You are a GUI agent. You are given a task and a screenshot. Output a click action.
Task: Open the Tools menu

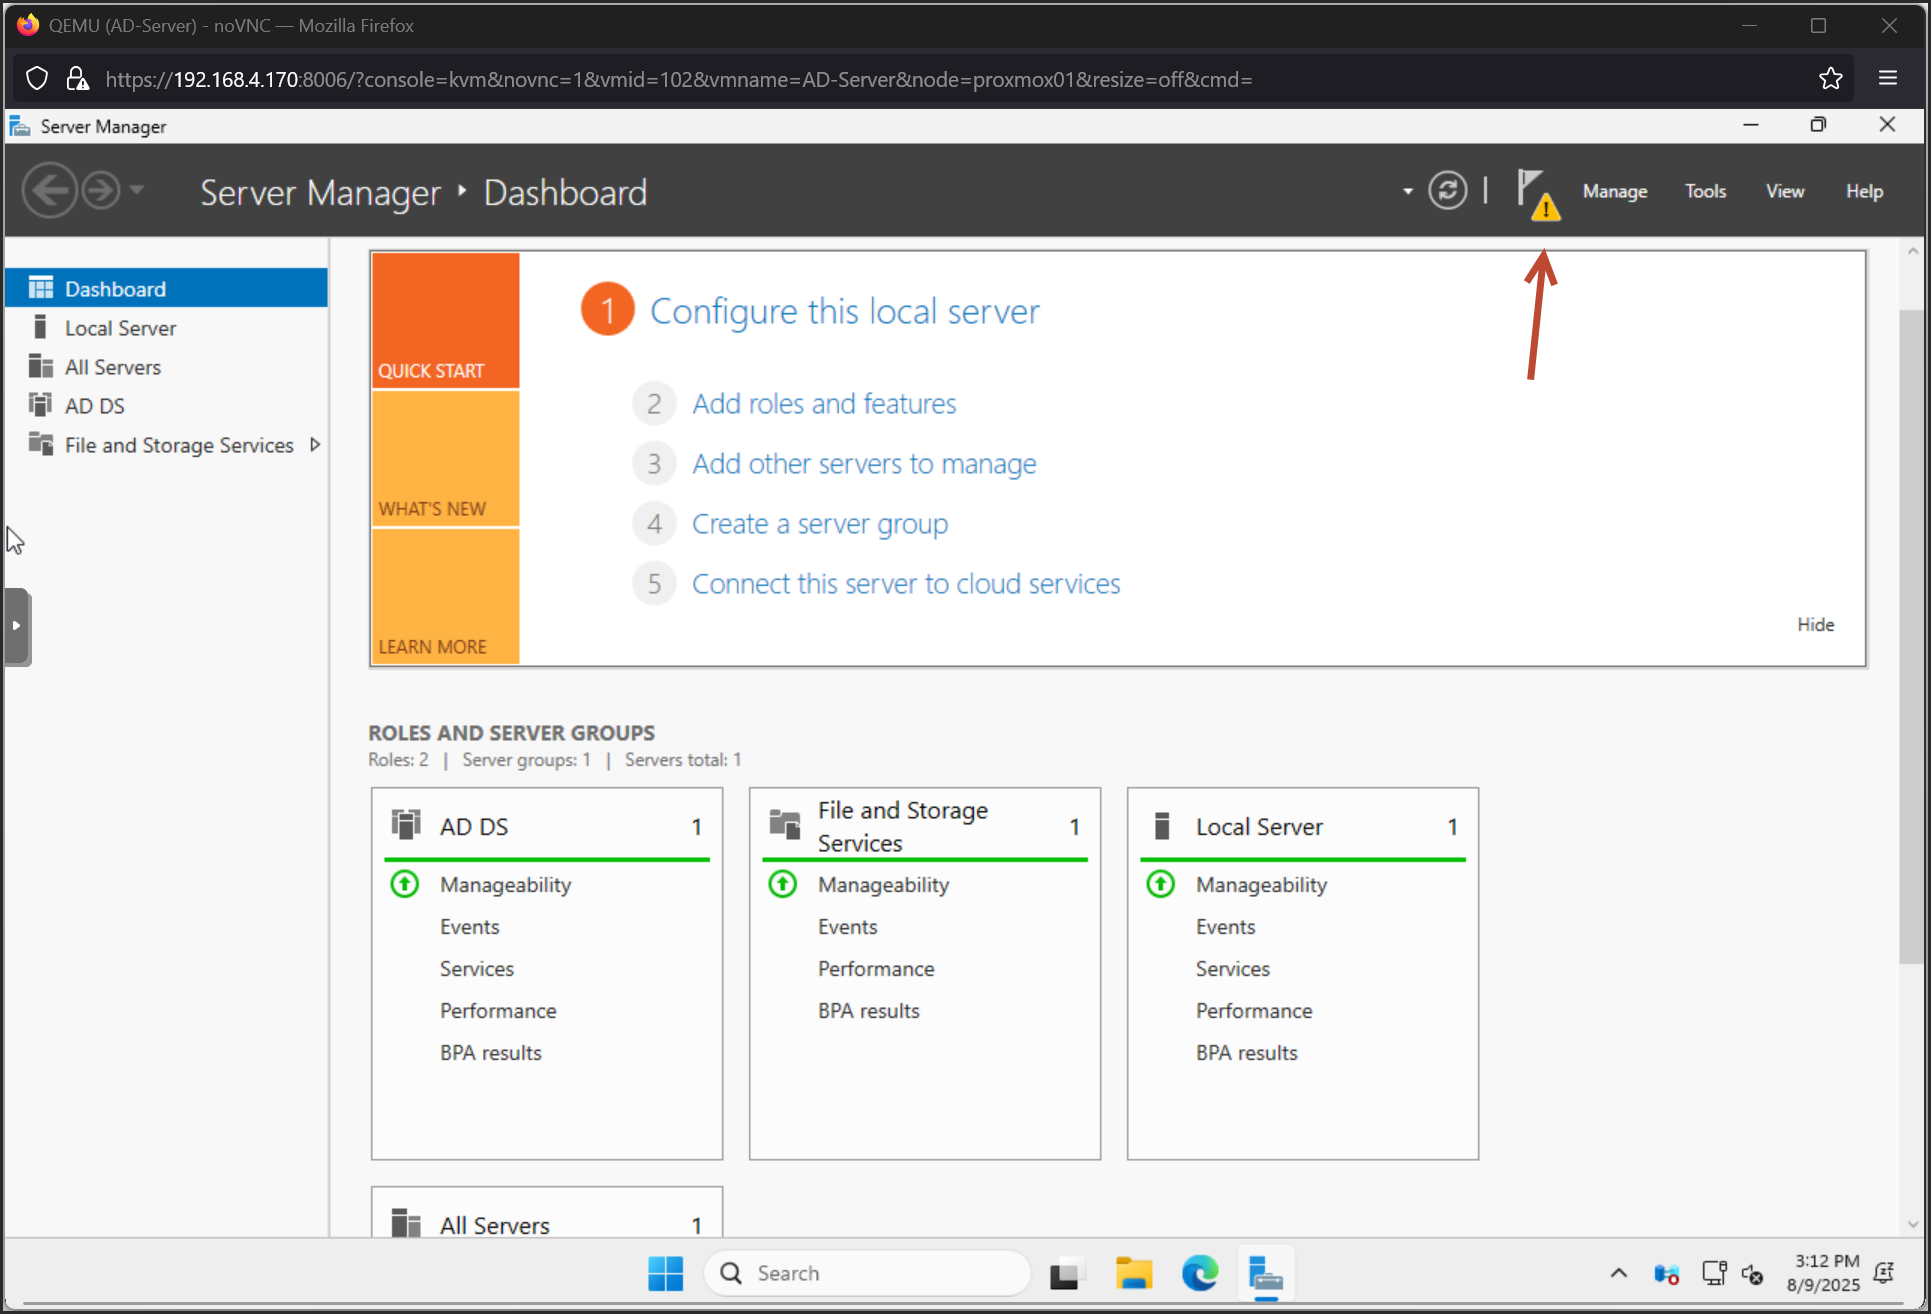[1704, 191]
